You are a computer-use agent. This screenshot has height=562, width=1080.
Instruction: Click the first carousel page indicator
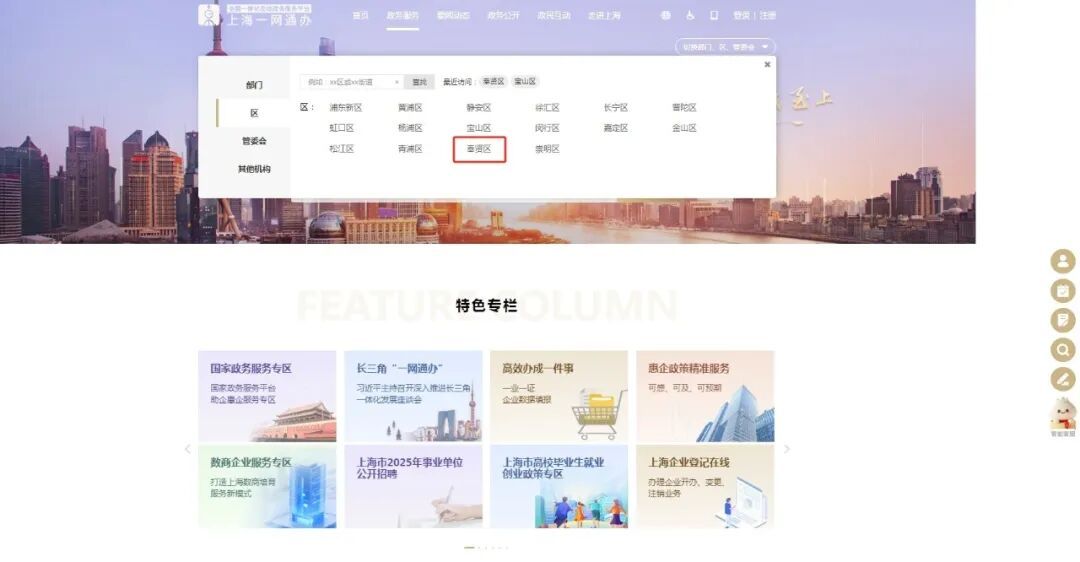469,548
